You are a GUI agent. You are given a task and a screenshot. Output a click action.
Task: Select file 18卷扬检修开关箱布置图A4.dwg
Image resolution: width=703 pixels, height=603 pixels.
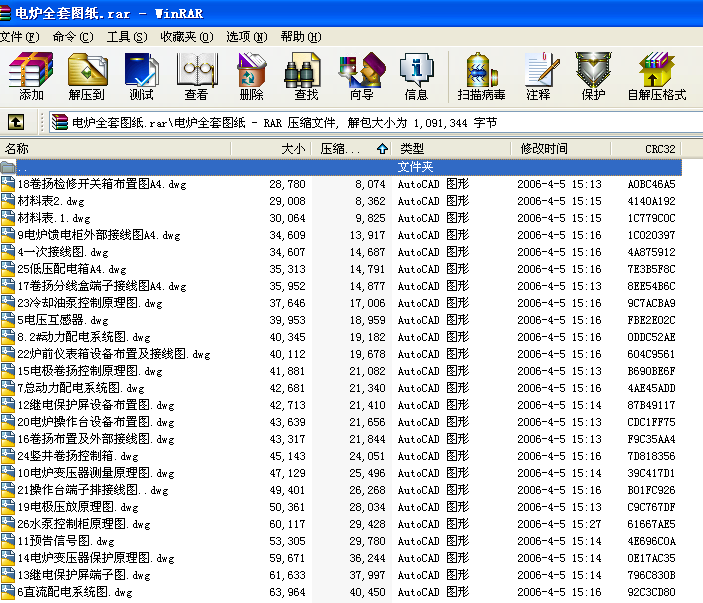pos(102,184)
